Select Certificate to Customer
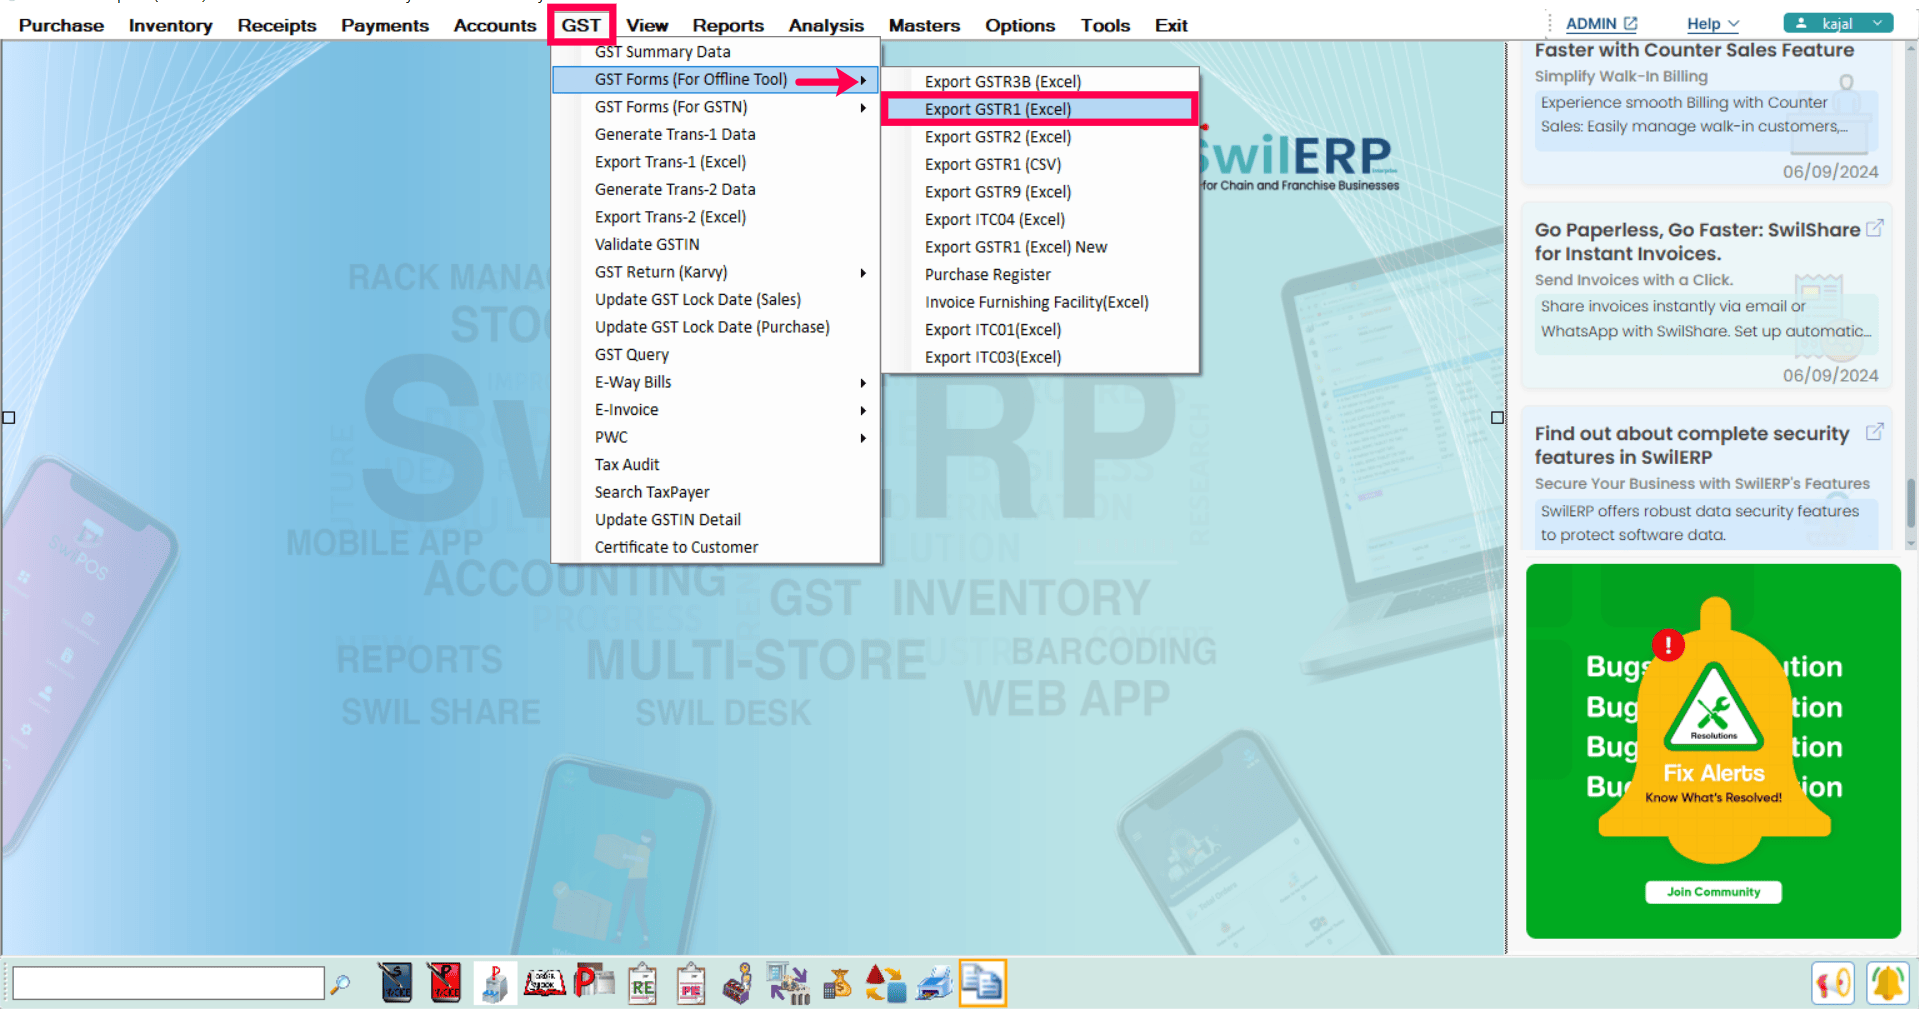 pos(716,547)
